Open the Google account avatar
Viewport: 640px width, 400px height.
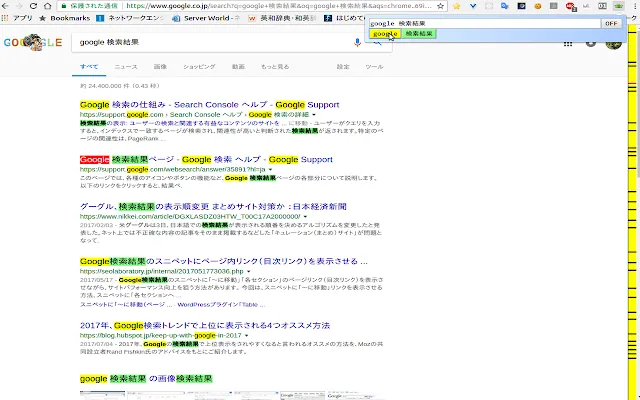pos(613,44)
